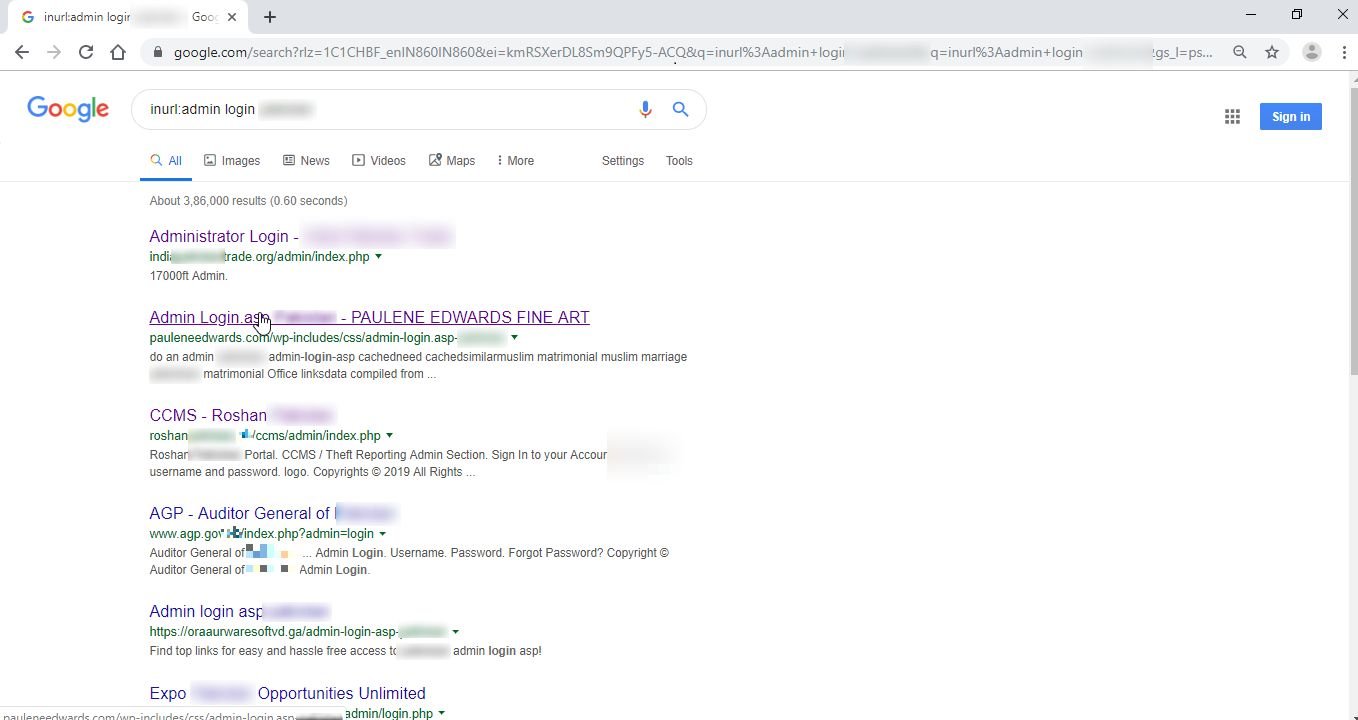The image size is (1358, 720).
Task: Submit search with the blue magnifier icon
Action: [681, 109]
